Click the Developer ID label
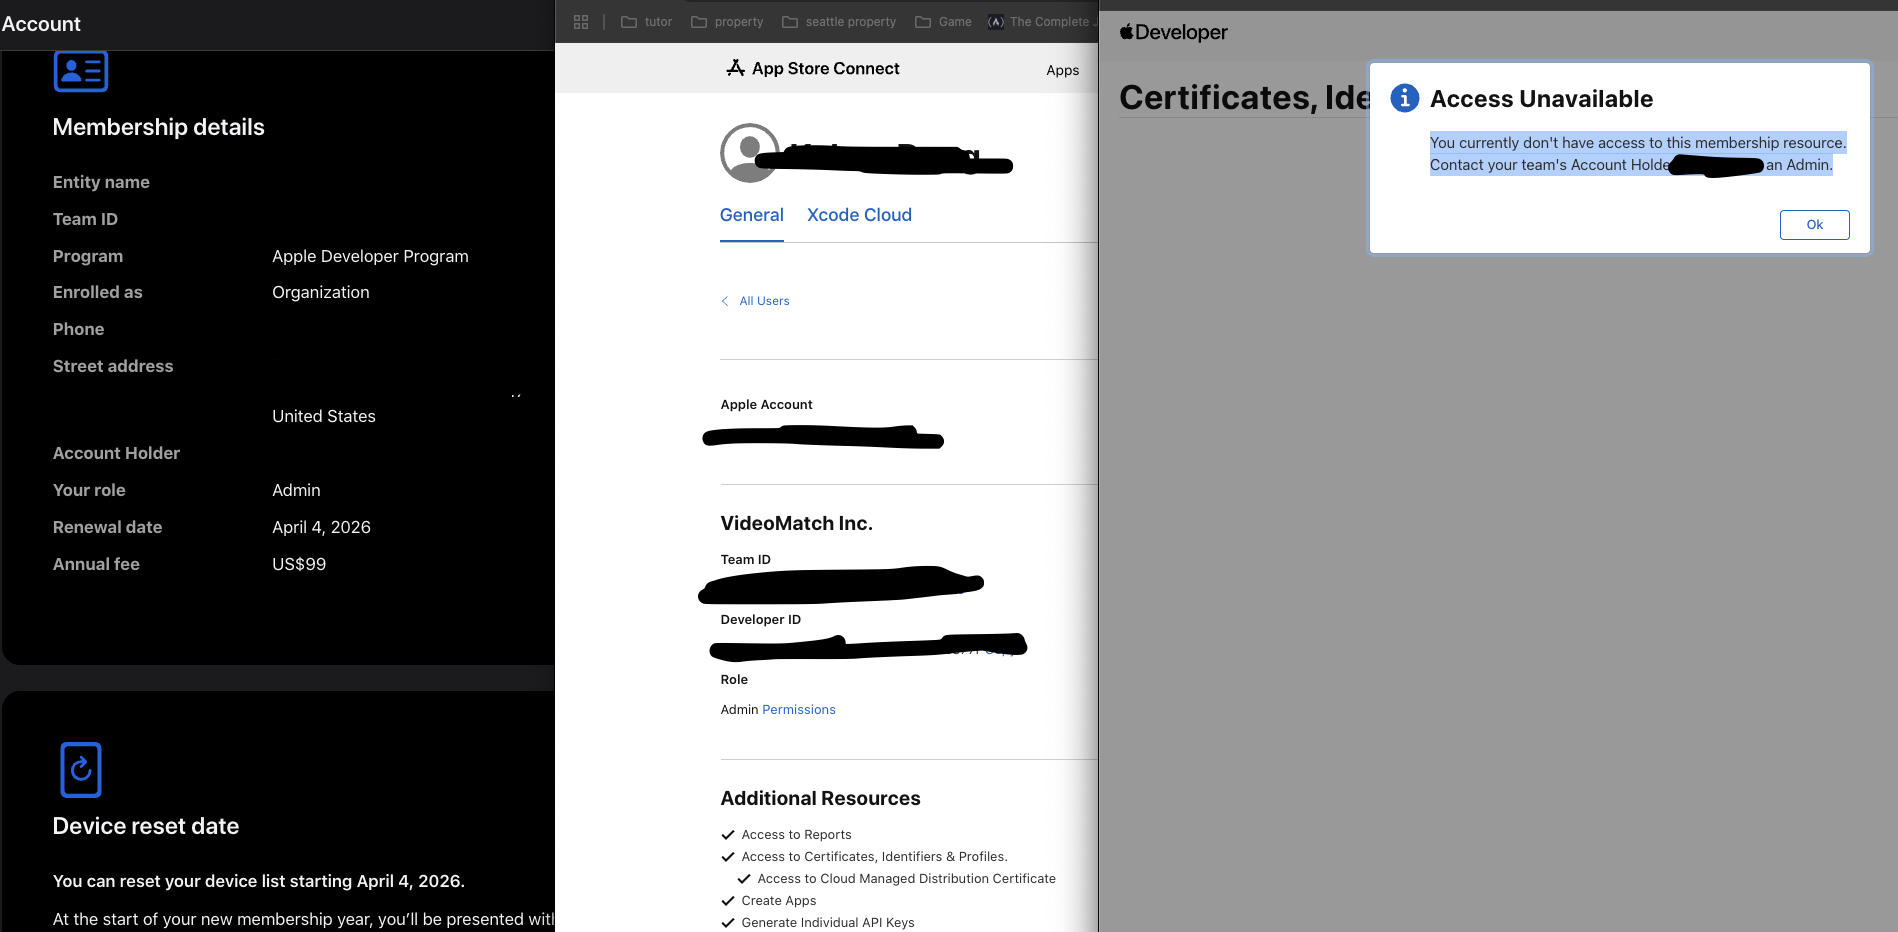This screenshot has width=1898, height=932. (760, 619)
